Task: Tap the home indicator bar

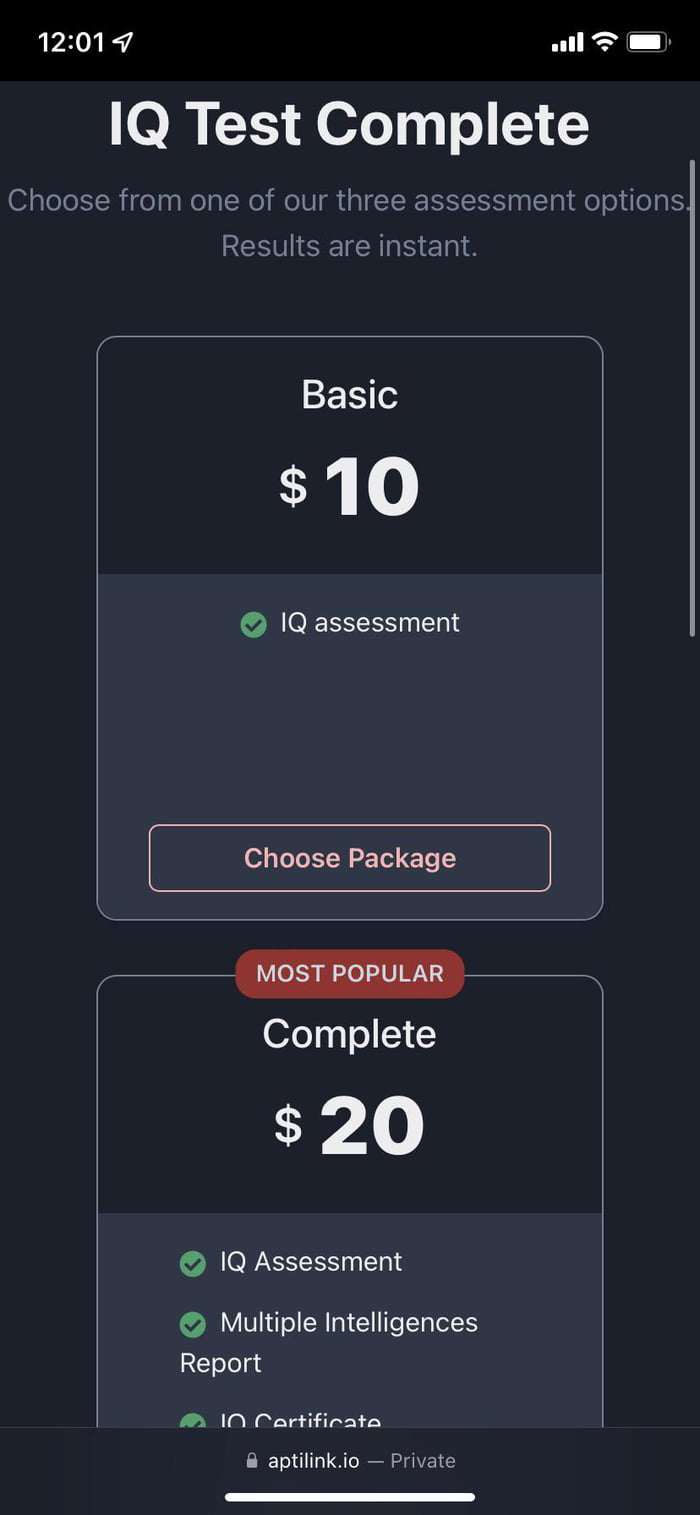Action: pos(350,1497)
